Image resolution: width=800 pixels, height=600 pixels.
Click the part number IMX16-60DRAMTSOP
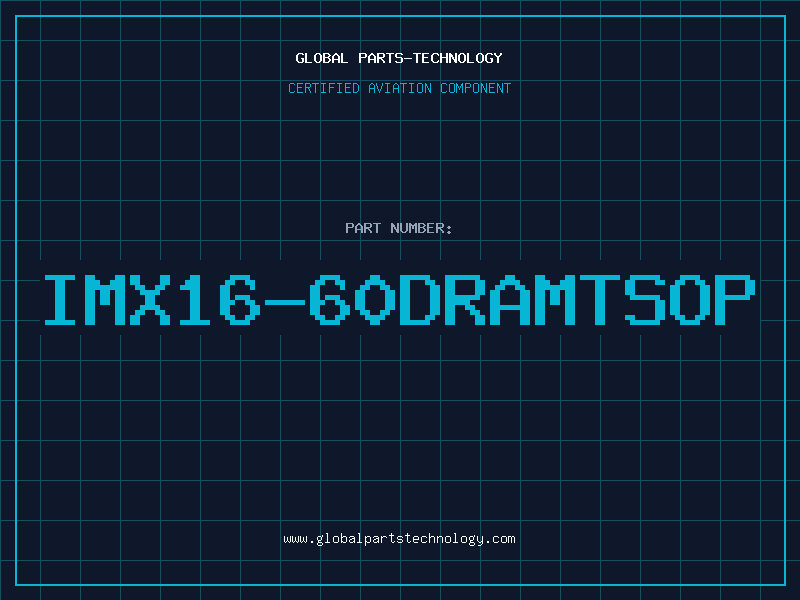pyautogui.click(x=399, y=300)
